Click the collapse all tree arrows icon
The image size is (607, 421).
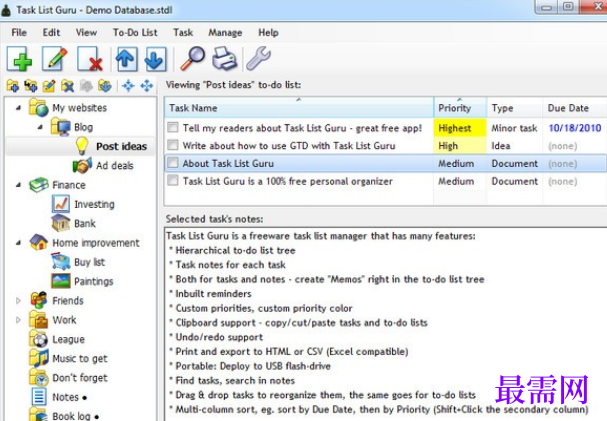coord(128,86)
